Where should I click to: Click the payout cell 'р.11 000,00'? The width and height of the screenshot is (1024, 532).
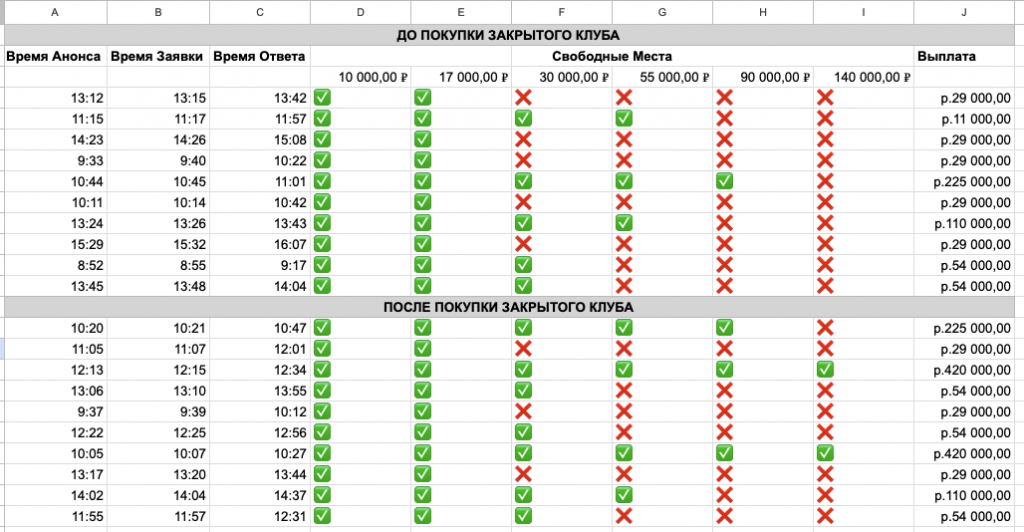coord(964,119)
